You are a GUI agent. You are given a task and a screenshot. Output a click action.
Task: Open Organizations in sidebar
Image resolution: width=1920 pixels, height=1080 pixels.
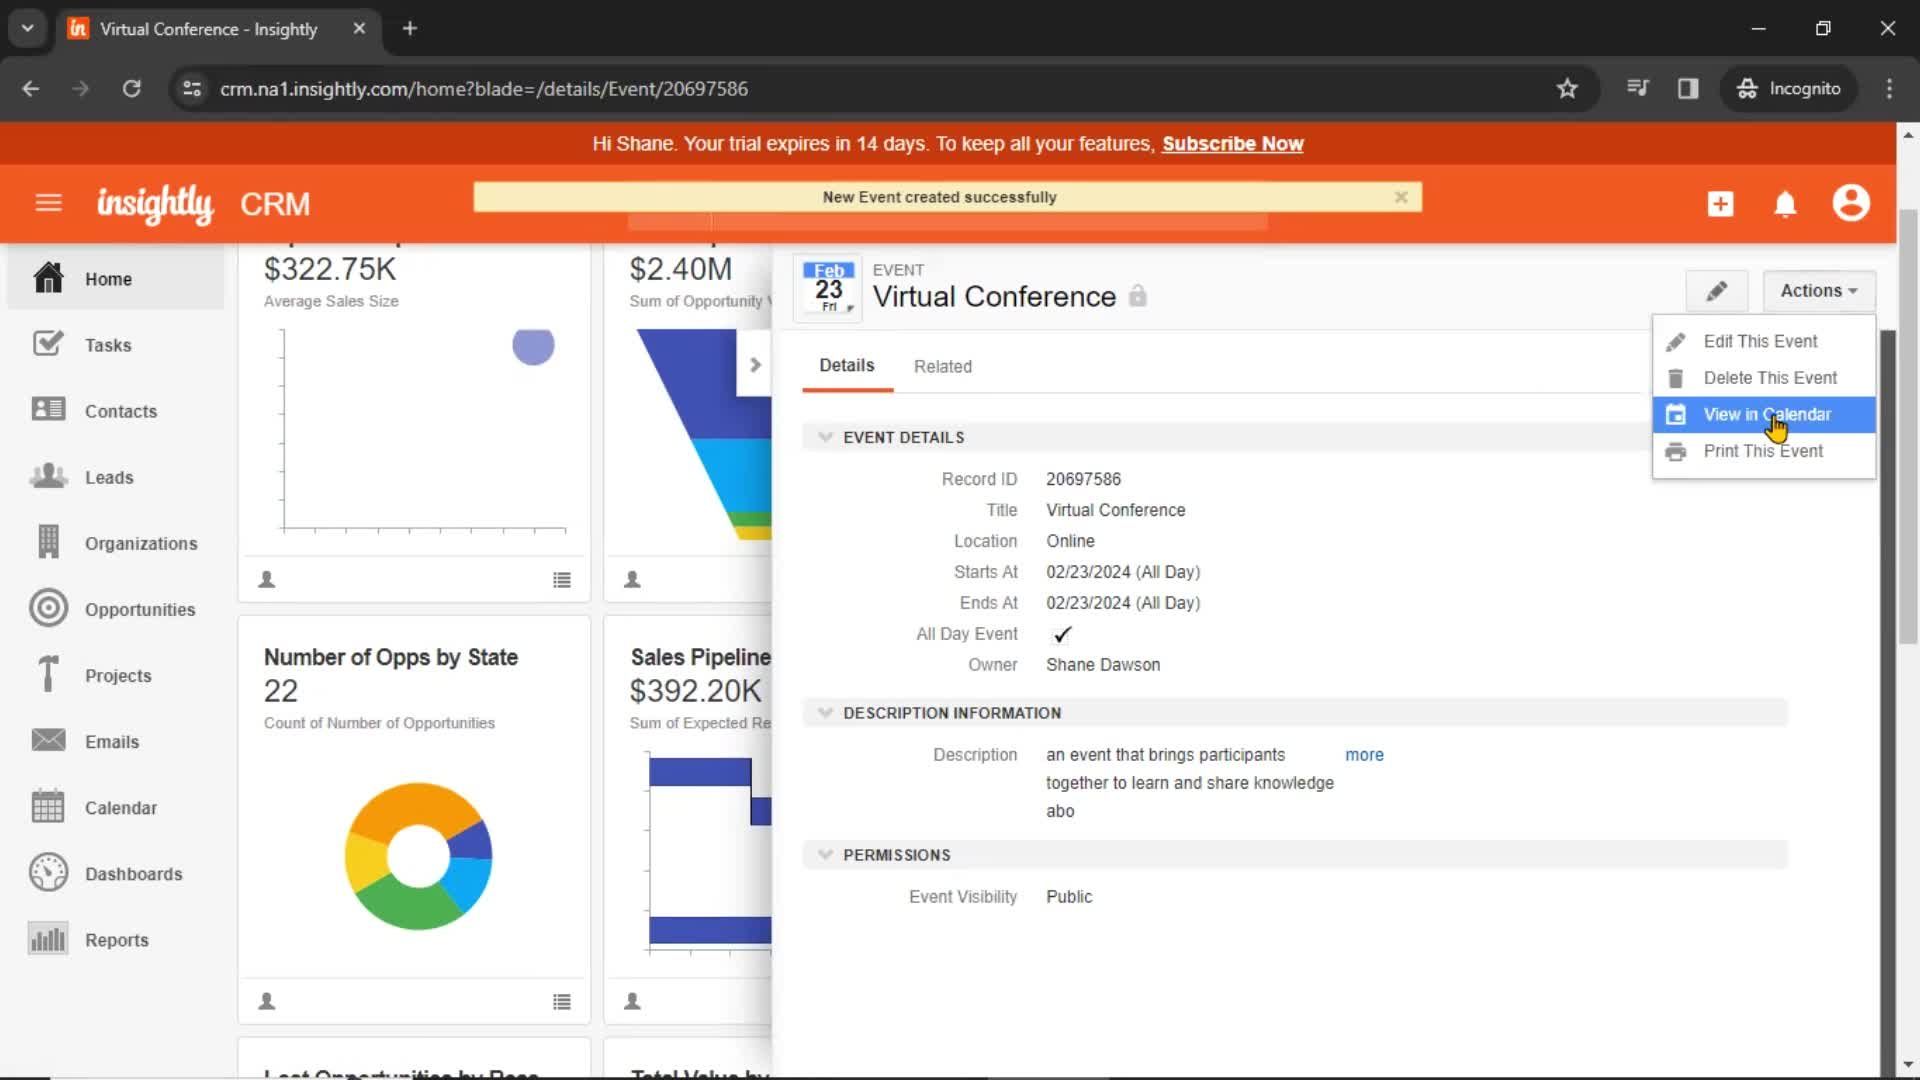[x=141, y=542]
